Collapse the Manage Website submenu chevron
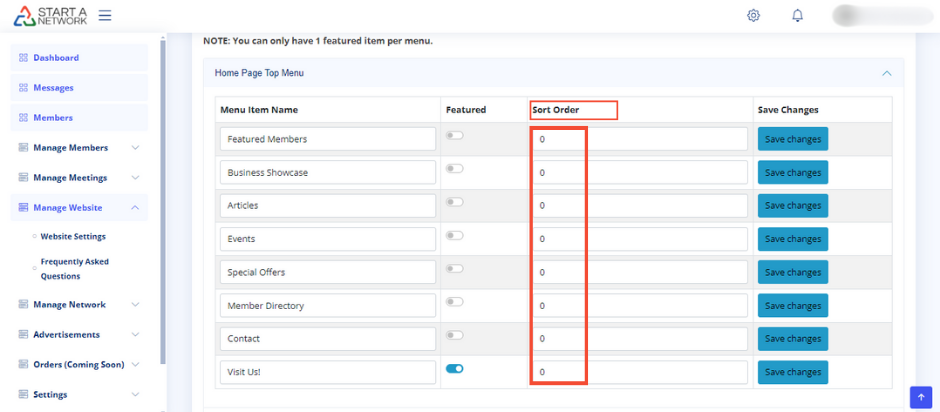Screen dimensions: 940x412 [x=136, y=208]
